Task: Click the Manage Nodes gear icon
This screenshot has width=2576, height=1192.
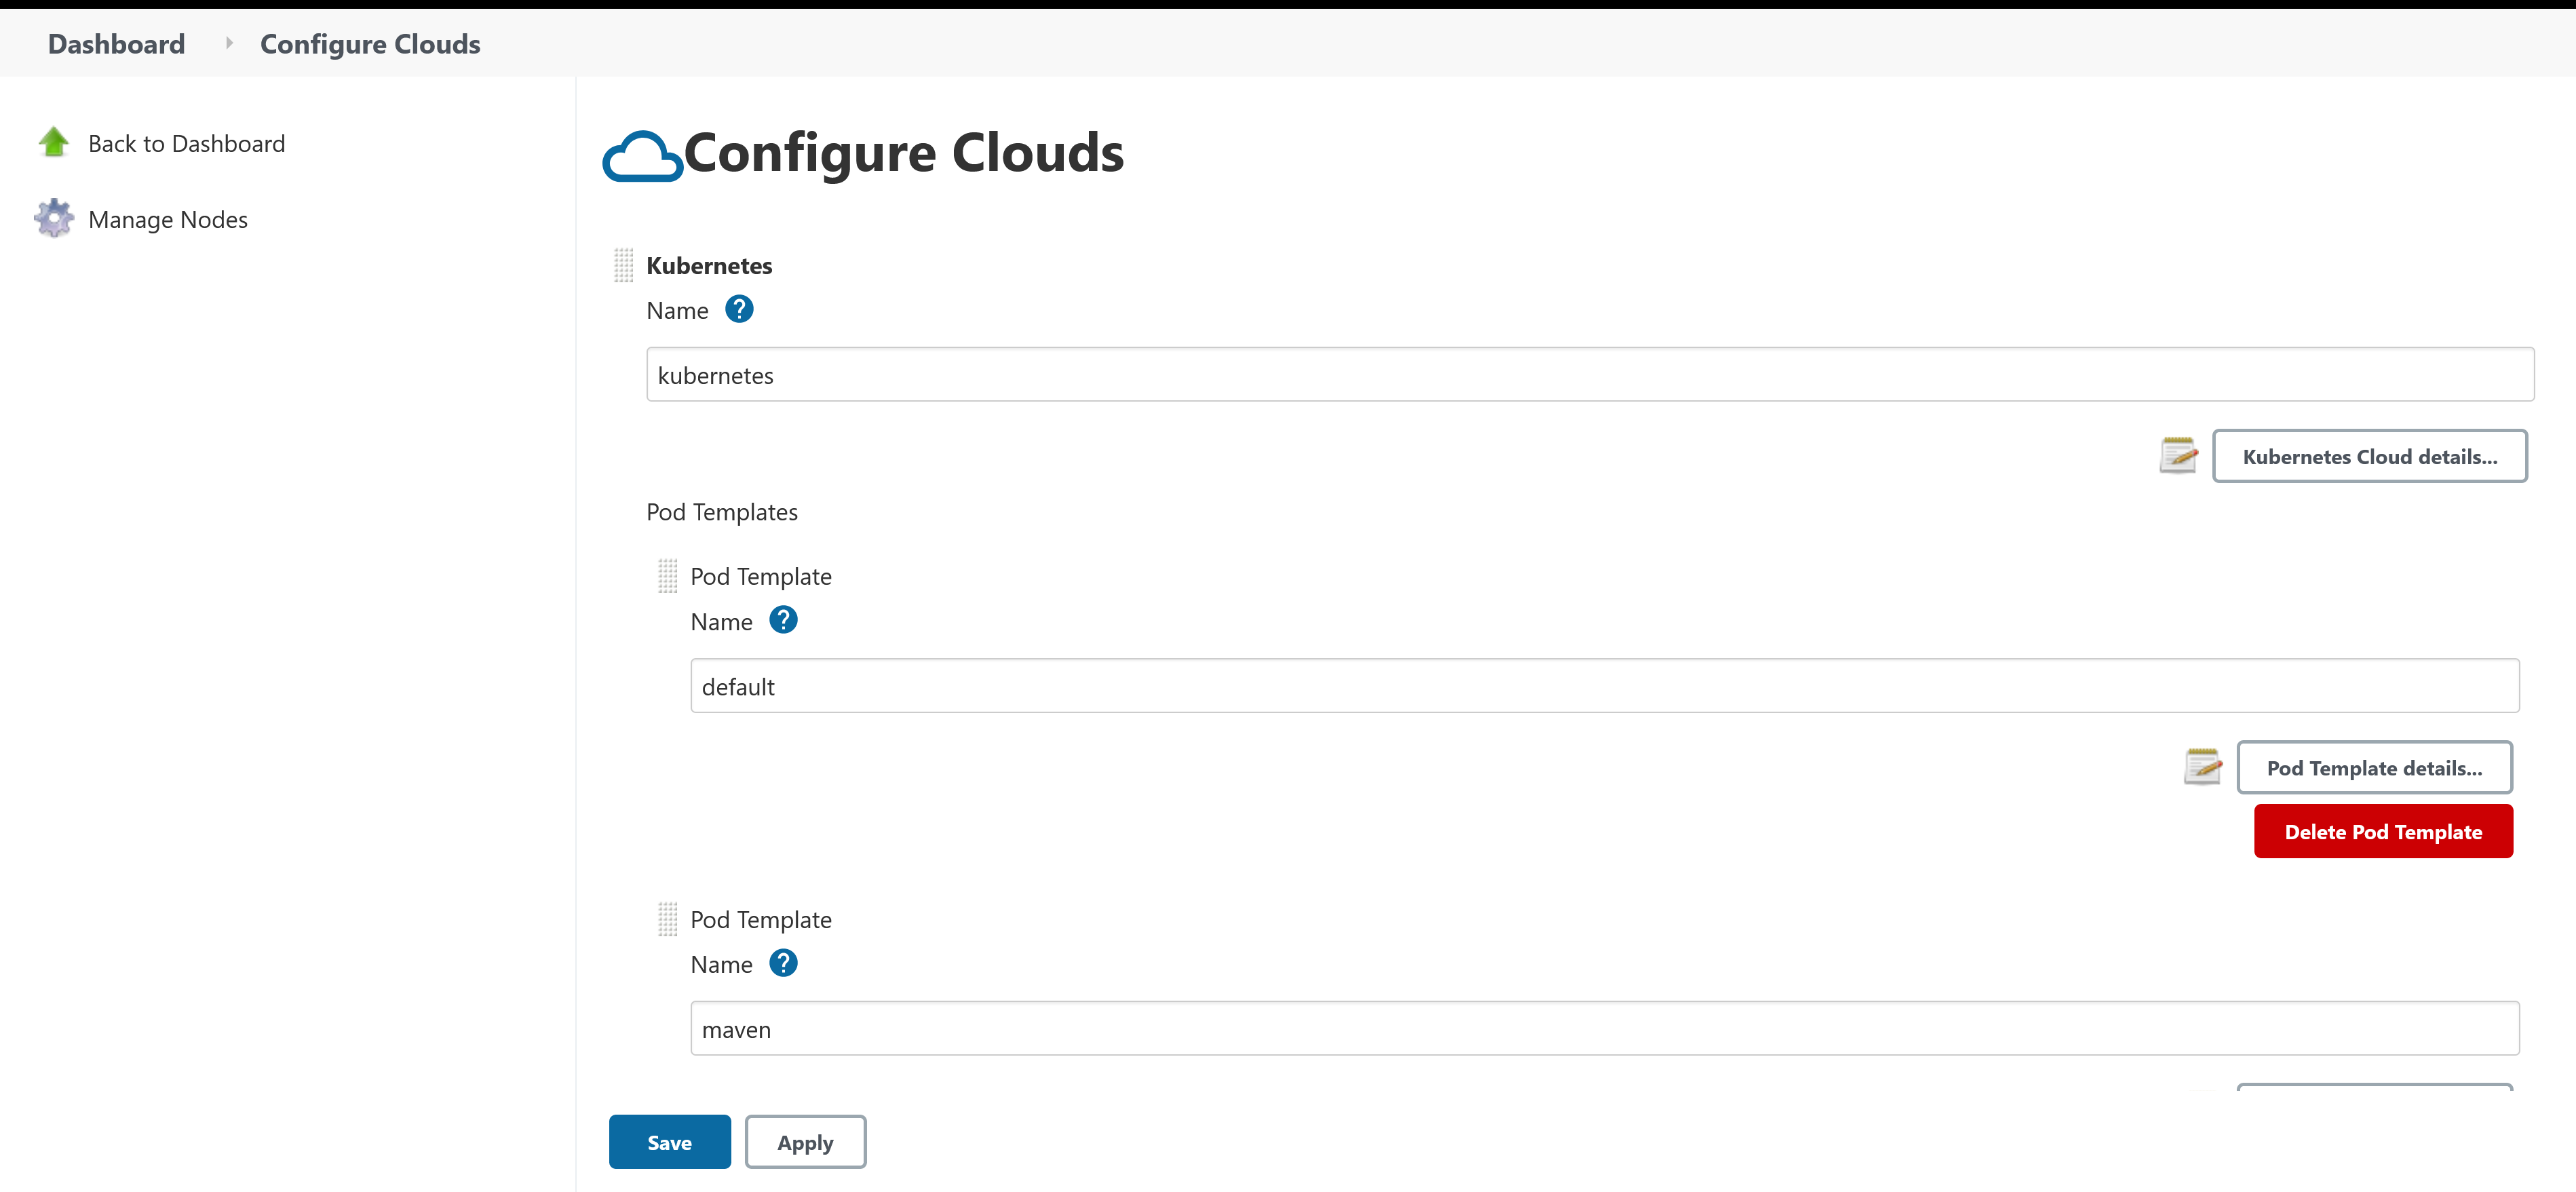Action: click(x=53, y=218)
